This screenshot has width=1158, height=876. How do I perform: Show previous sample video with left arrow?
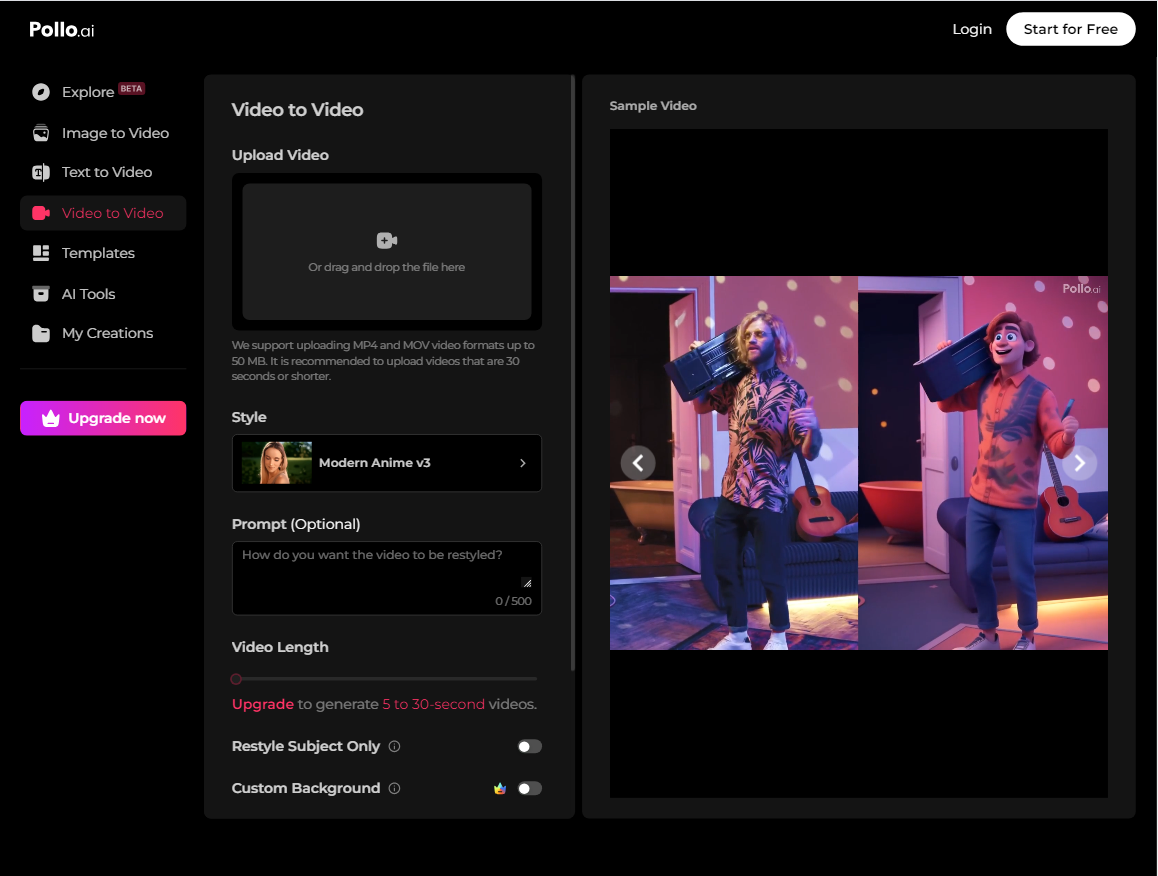(x=638, y=463)
